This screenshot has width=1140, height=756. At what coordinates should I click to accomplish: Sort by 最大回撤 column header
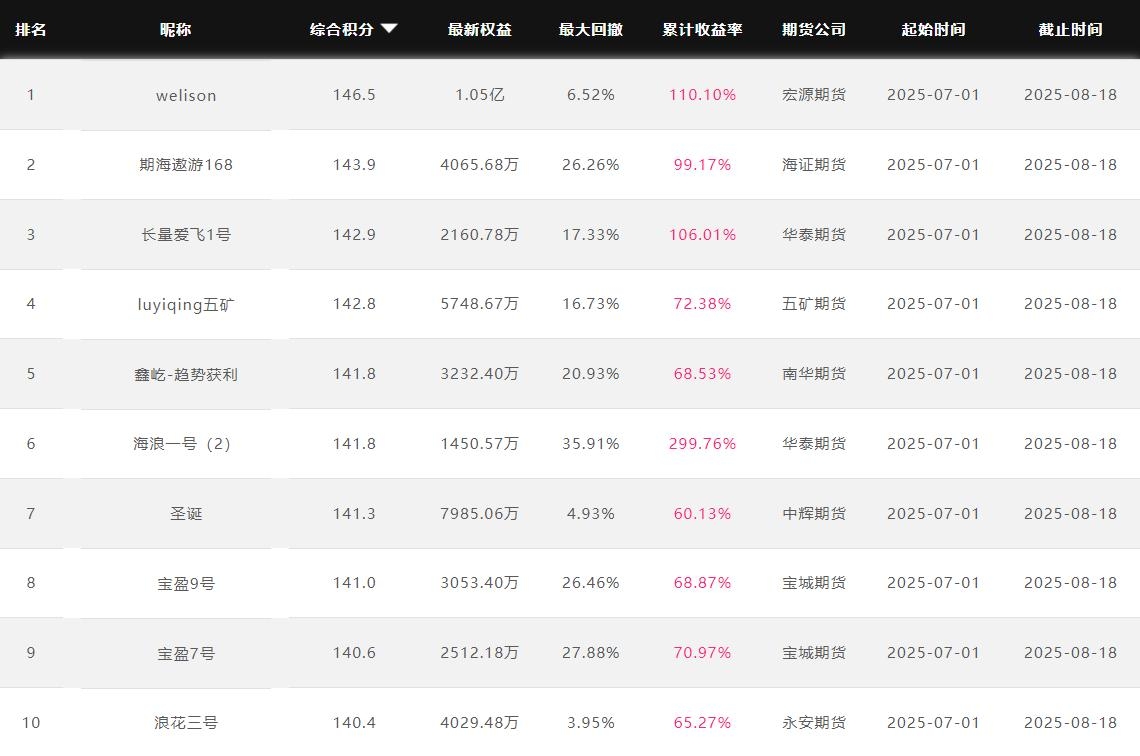click(x=590, y=30)
